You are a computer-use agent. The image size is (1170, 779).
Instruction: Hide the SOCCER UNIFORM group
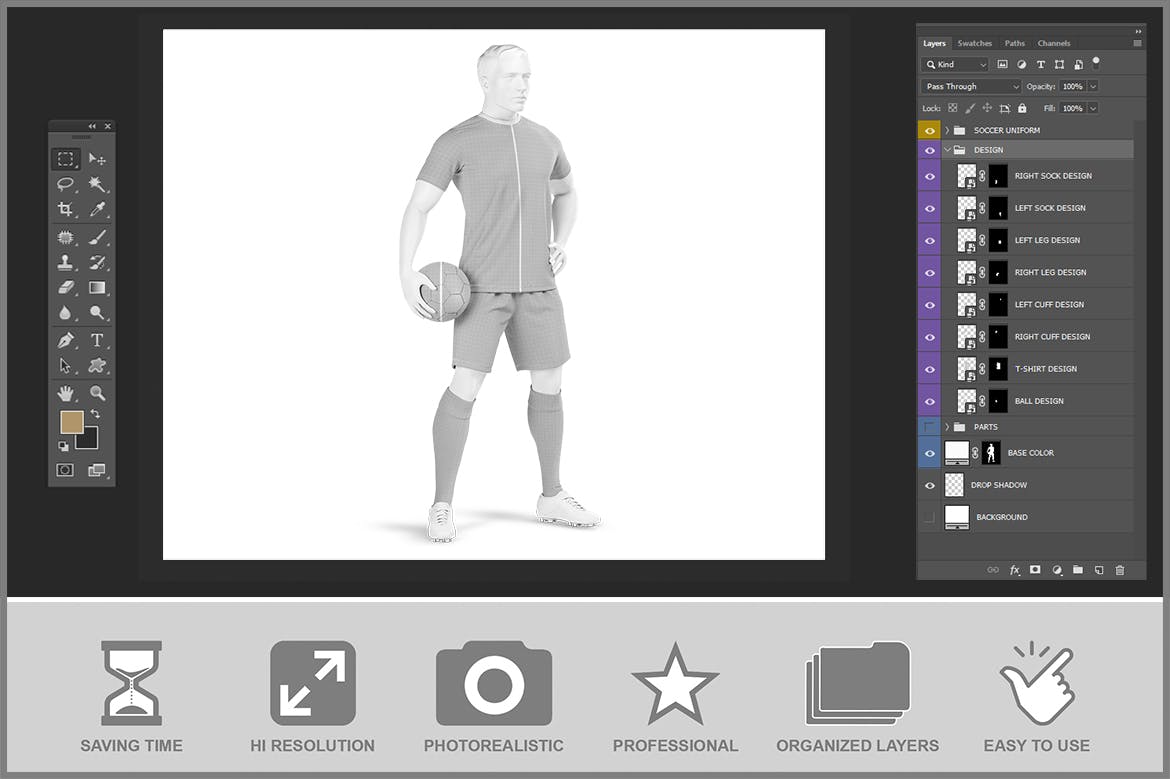point(929,130)
